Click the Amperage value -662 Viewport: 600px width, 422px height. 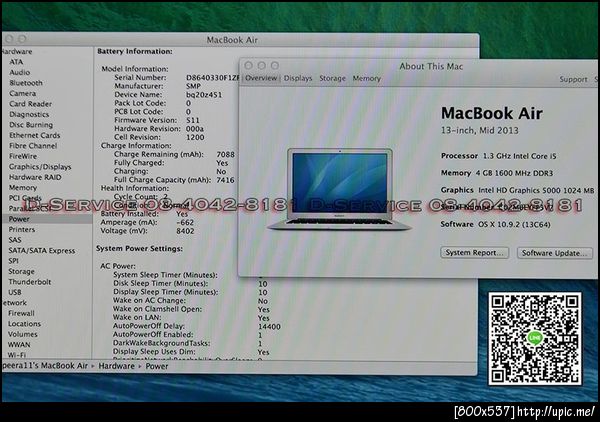tap(185, 222)
